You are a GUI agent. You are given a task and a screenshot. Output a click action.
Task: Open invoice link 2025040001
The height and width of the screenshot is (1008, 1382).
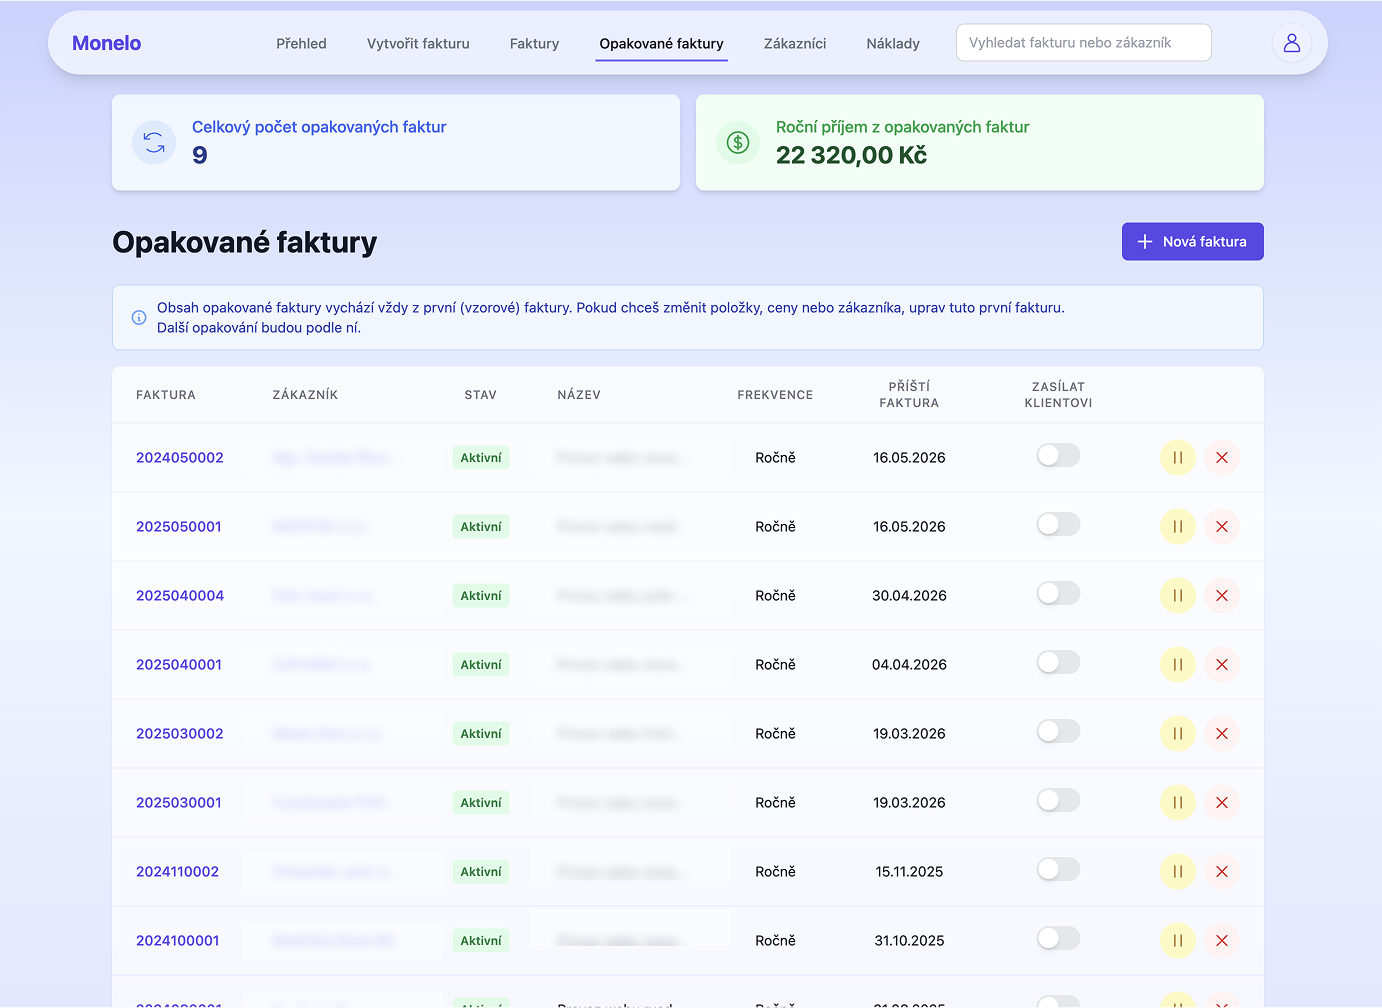(x=179, y=665)
